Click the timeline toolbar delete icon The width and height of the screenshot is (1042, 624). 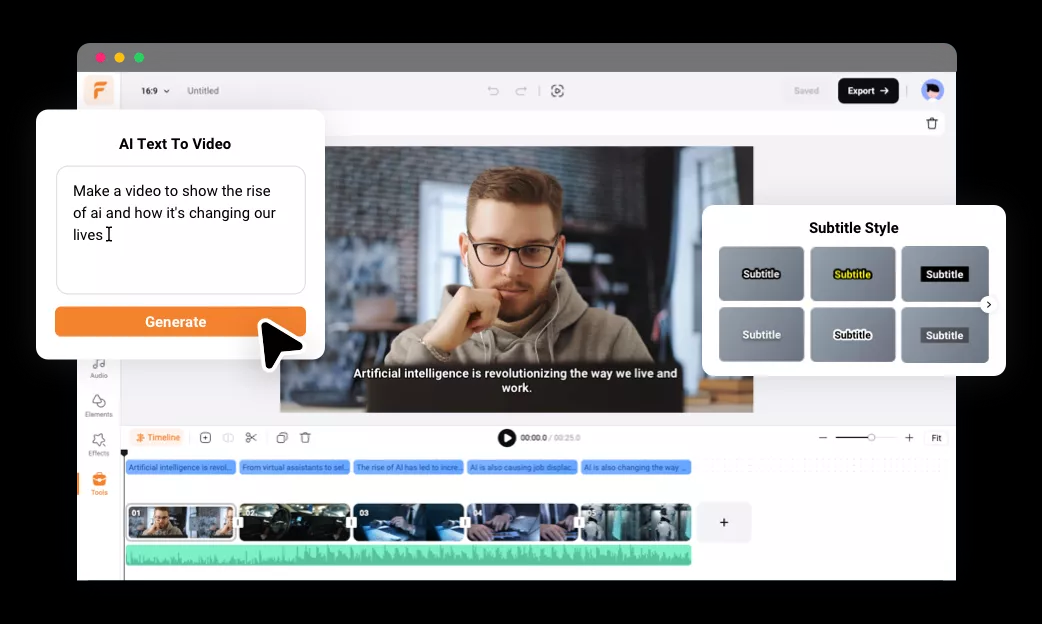[x=305, y=437]
